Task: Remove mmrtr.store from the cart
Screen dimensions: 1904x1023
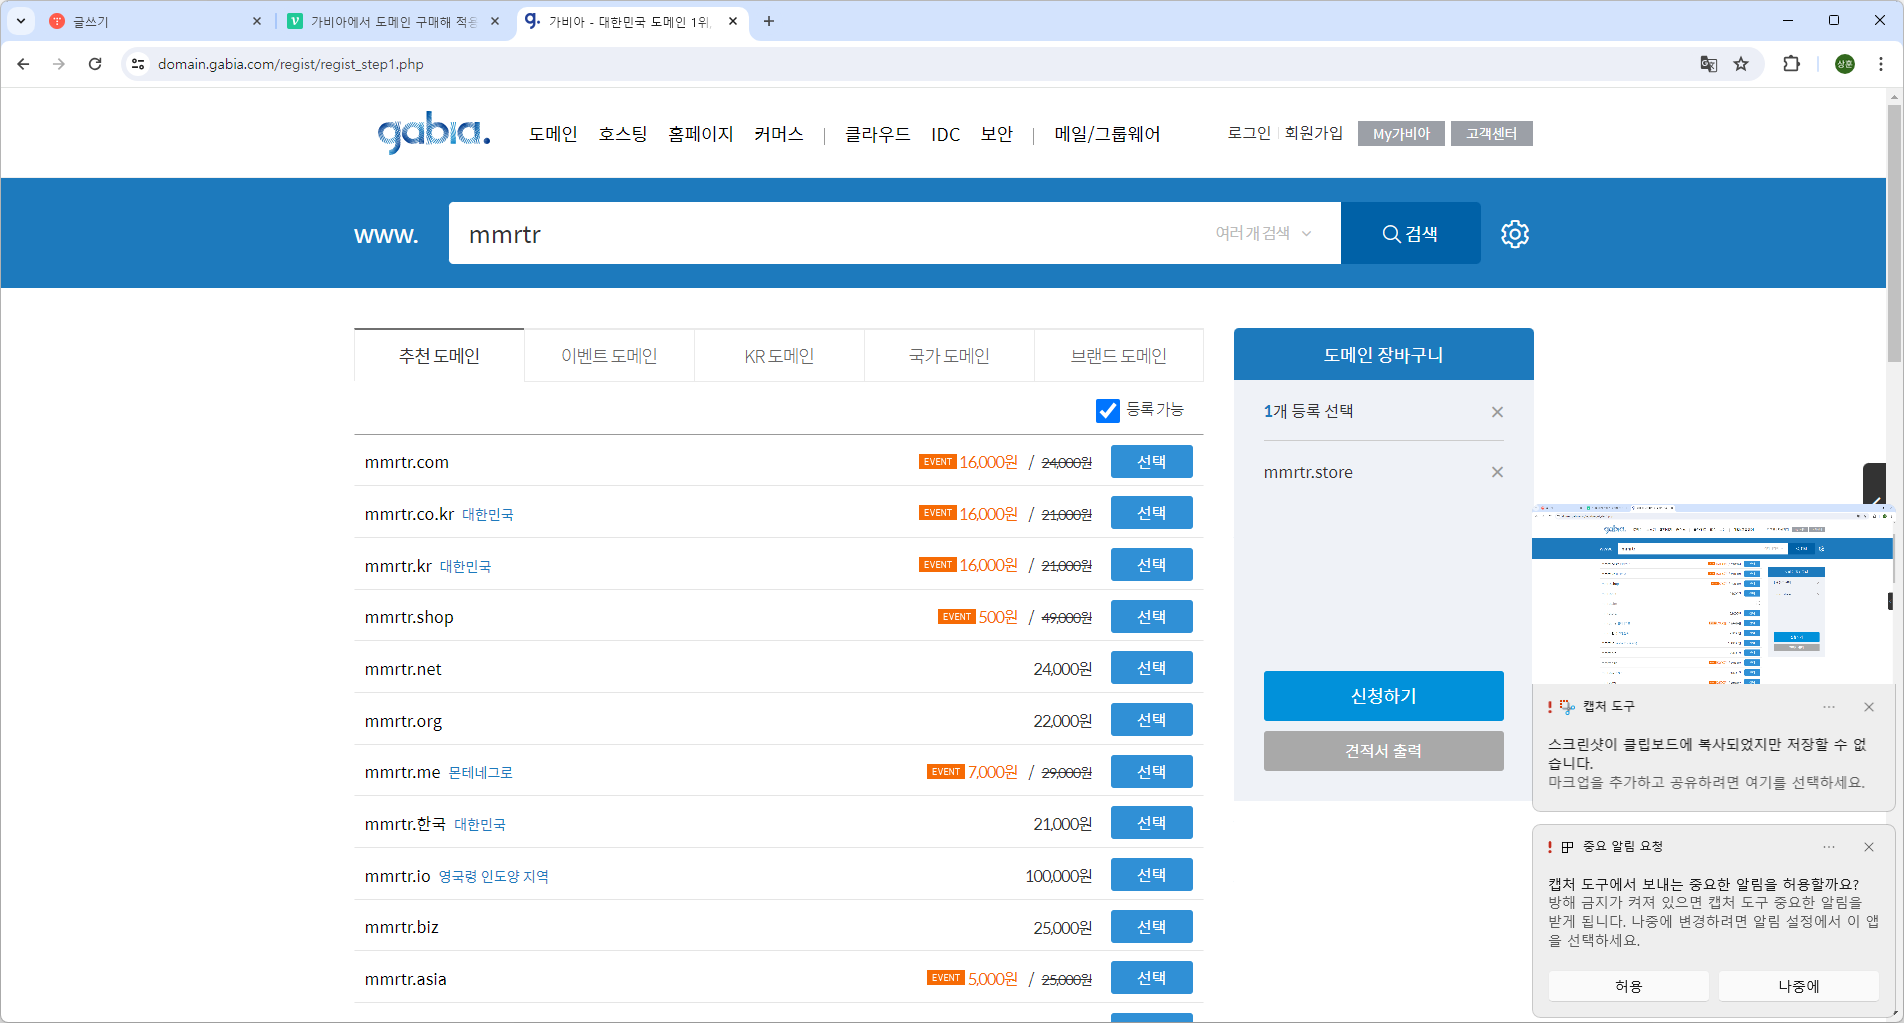Action: point(1497,472)
